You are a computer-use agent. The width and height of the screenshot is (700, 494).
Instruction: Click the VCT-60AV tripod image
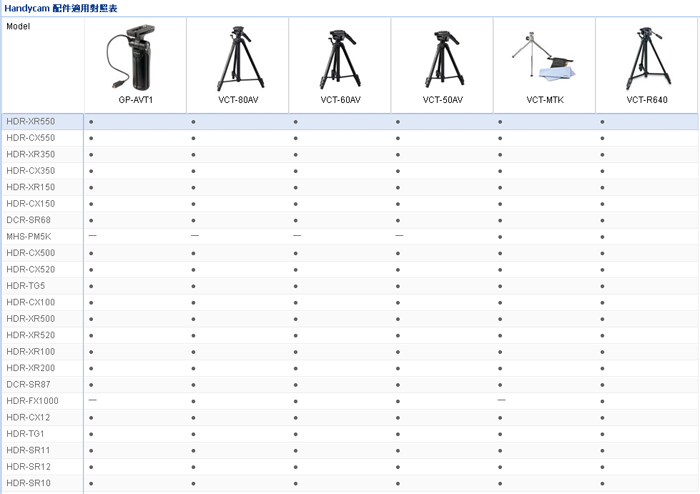point(340,59)
